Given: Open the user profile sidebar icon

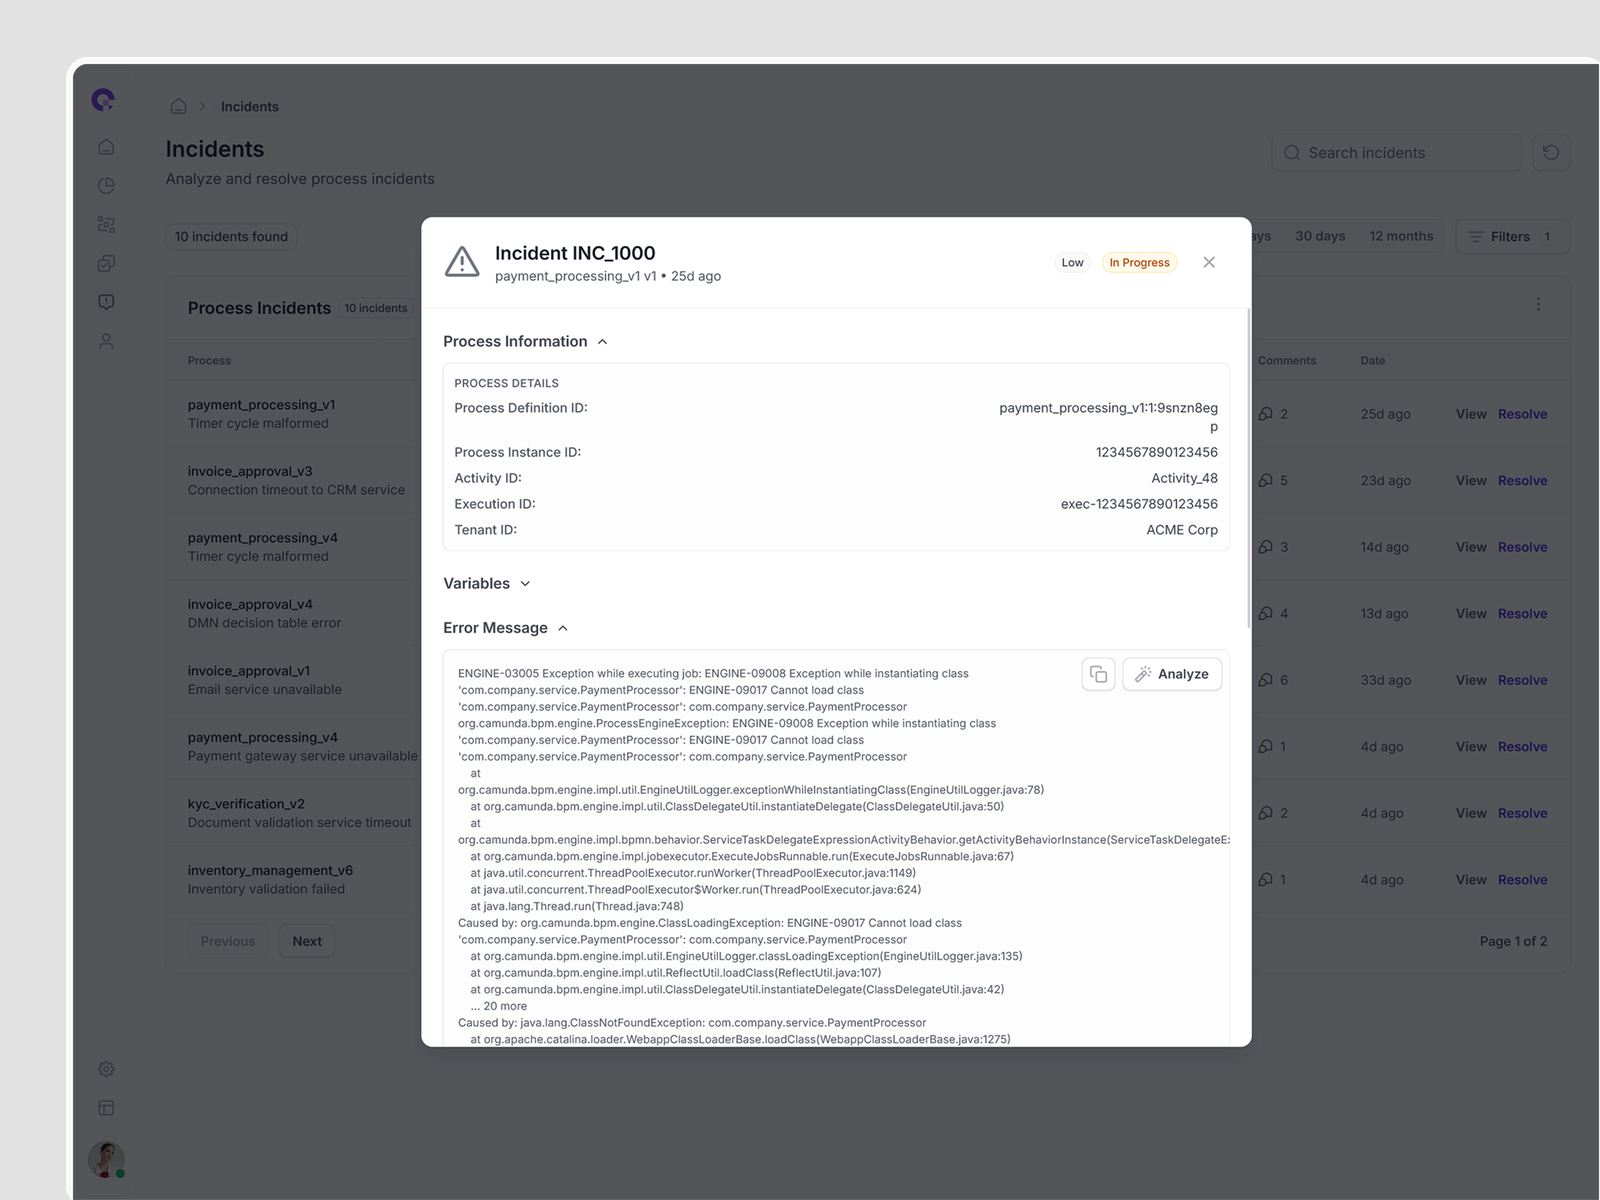Looking at the screenshot, I should 106,340.
